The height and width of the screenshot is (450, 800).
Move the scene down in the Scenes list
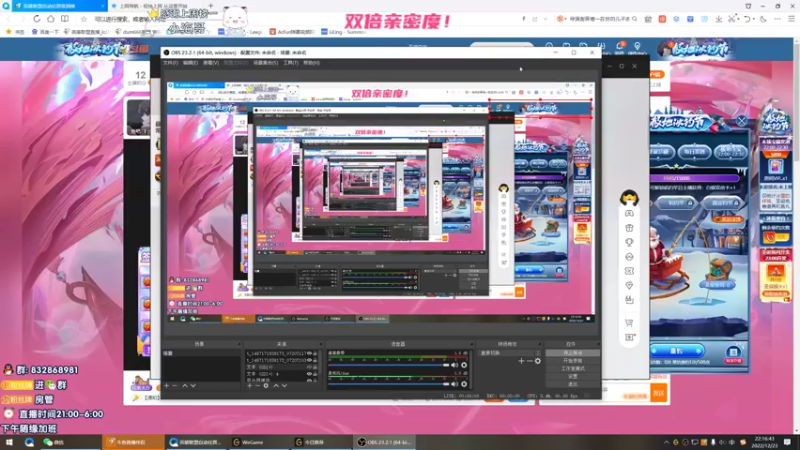[x=193, y=386]
